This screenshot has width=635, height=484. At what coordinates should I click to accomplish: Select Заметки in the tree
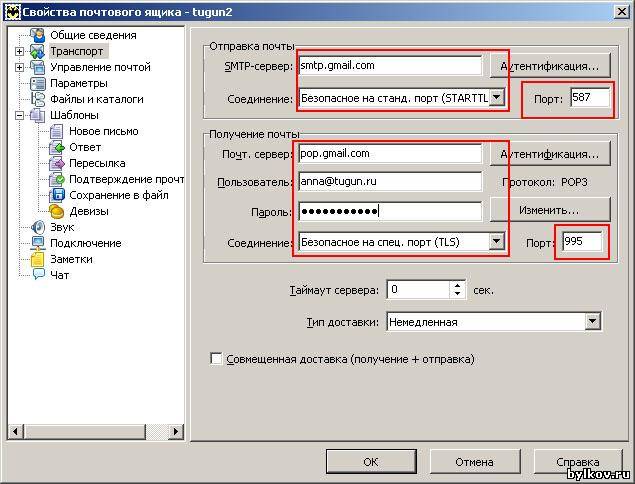coord(71,259)
